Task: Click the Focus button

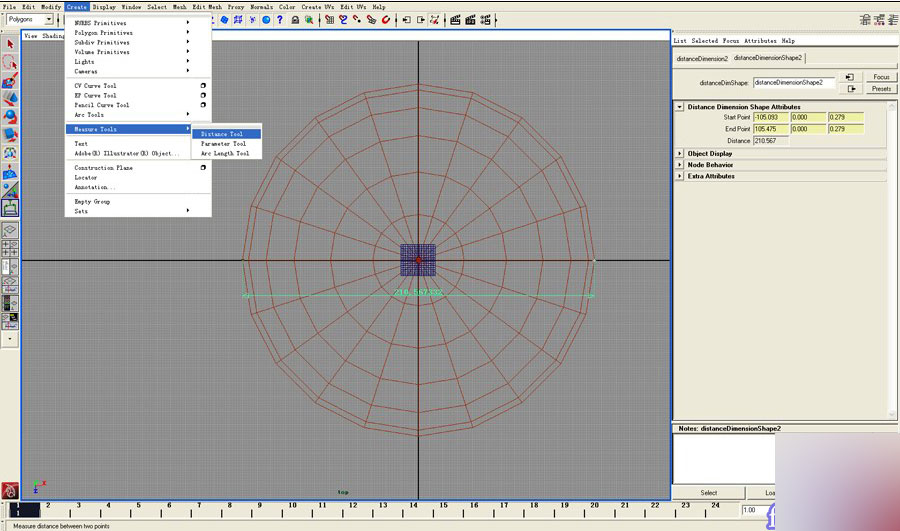Action: pyautogui.click(x=880, y=77)
